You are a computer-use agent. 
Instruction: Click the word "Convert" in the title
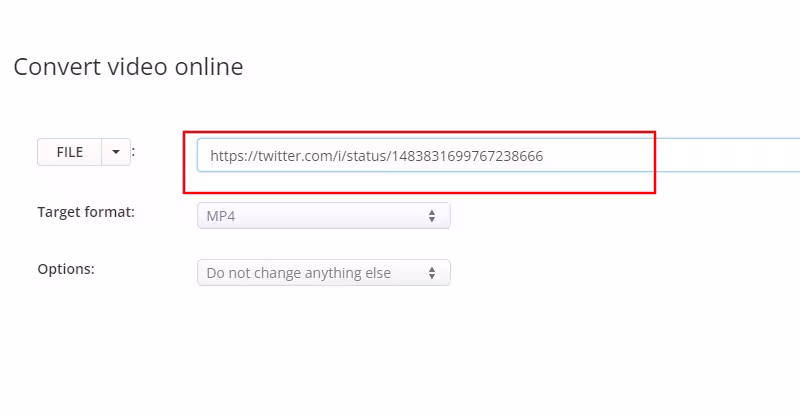[x=50, y=67]
